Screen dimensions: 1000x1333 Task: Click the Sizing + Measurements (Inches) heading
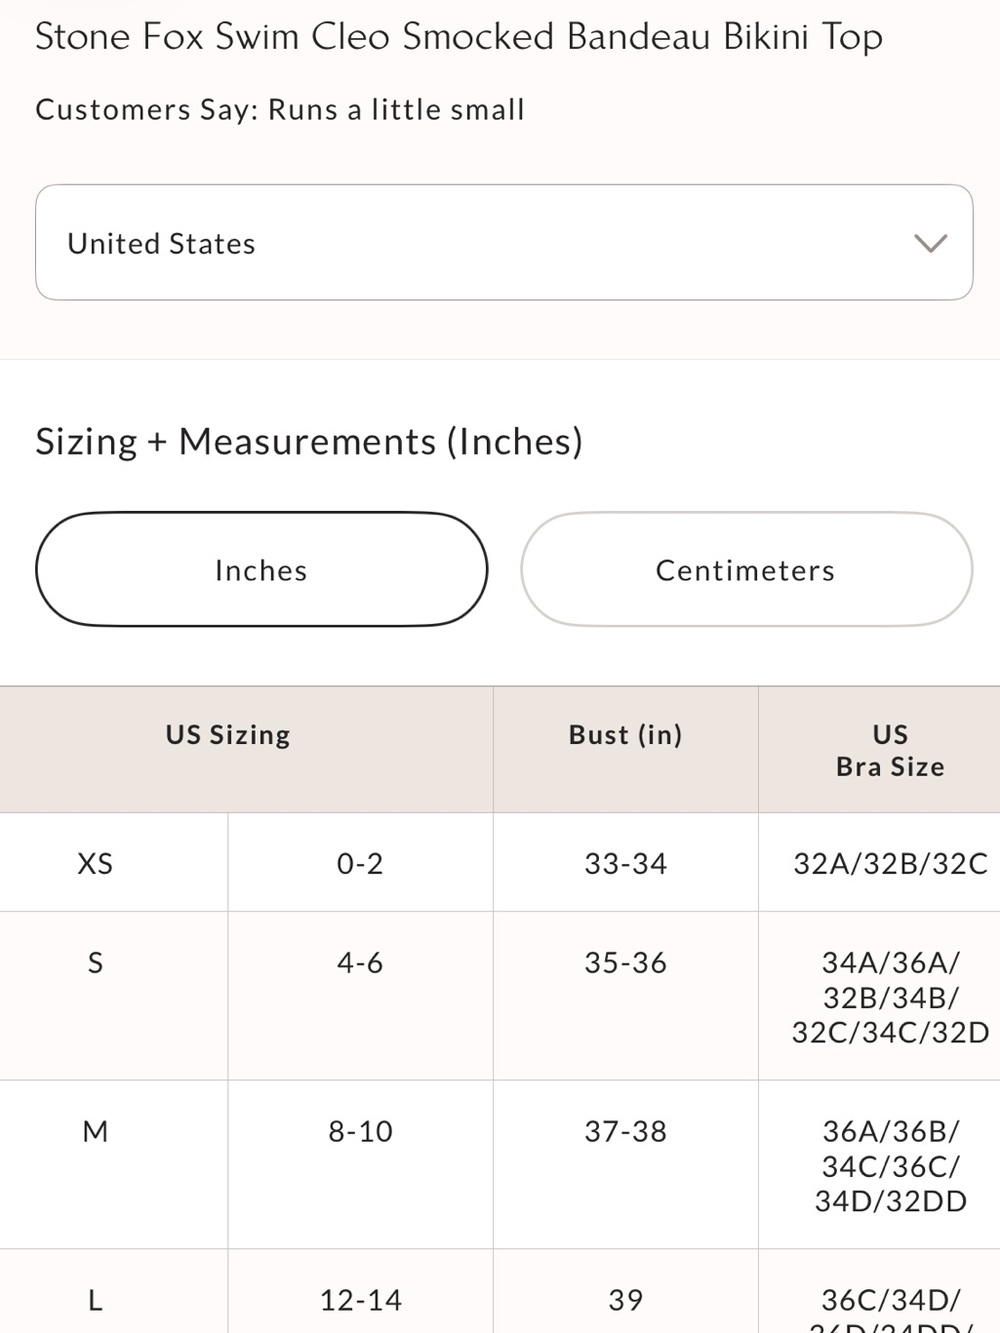tap(309, 441)
